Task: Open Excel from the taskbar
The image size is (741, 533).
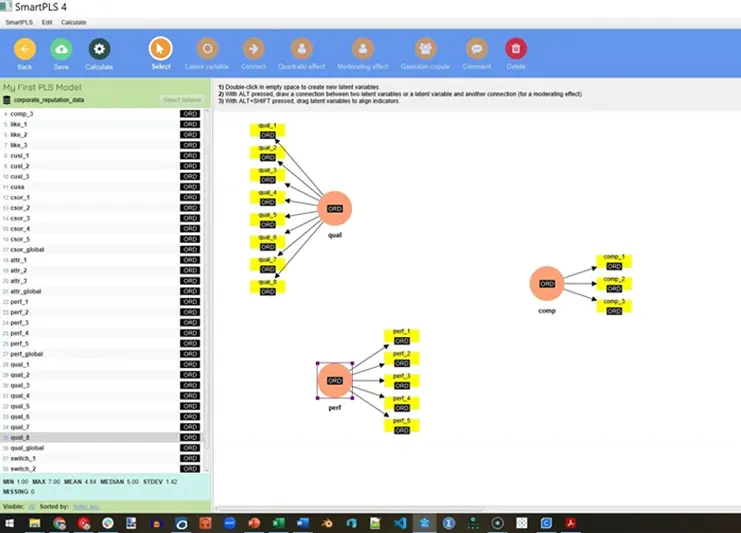Action: [278, 523]
